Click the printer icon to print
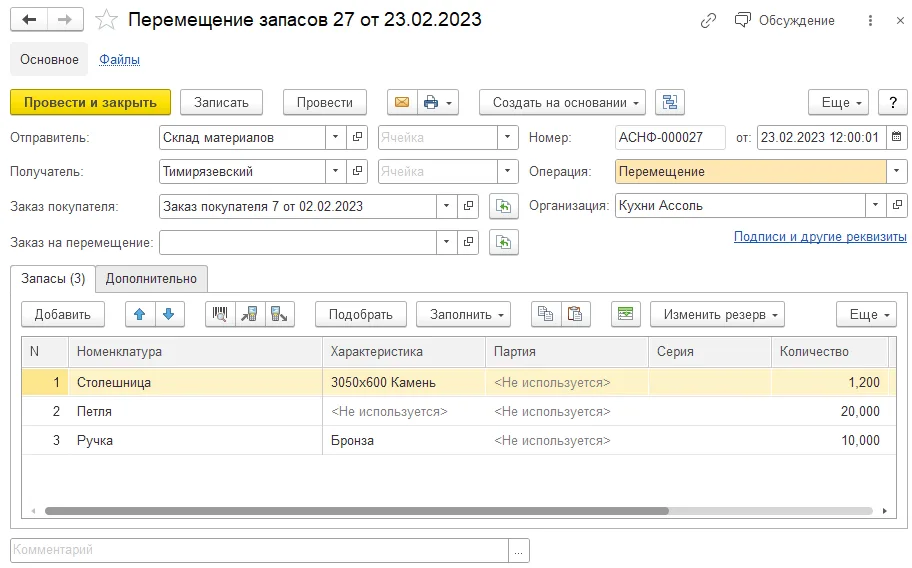Screen dimensions: 912x568 [431, 102]
